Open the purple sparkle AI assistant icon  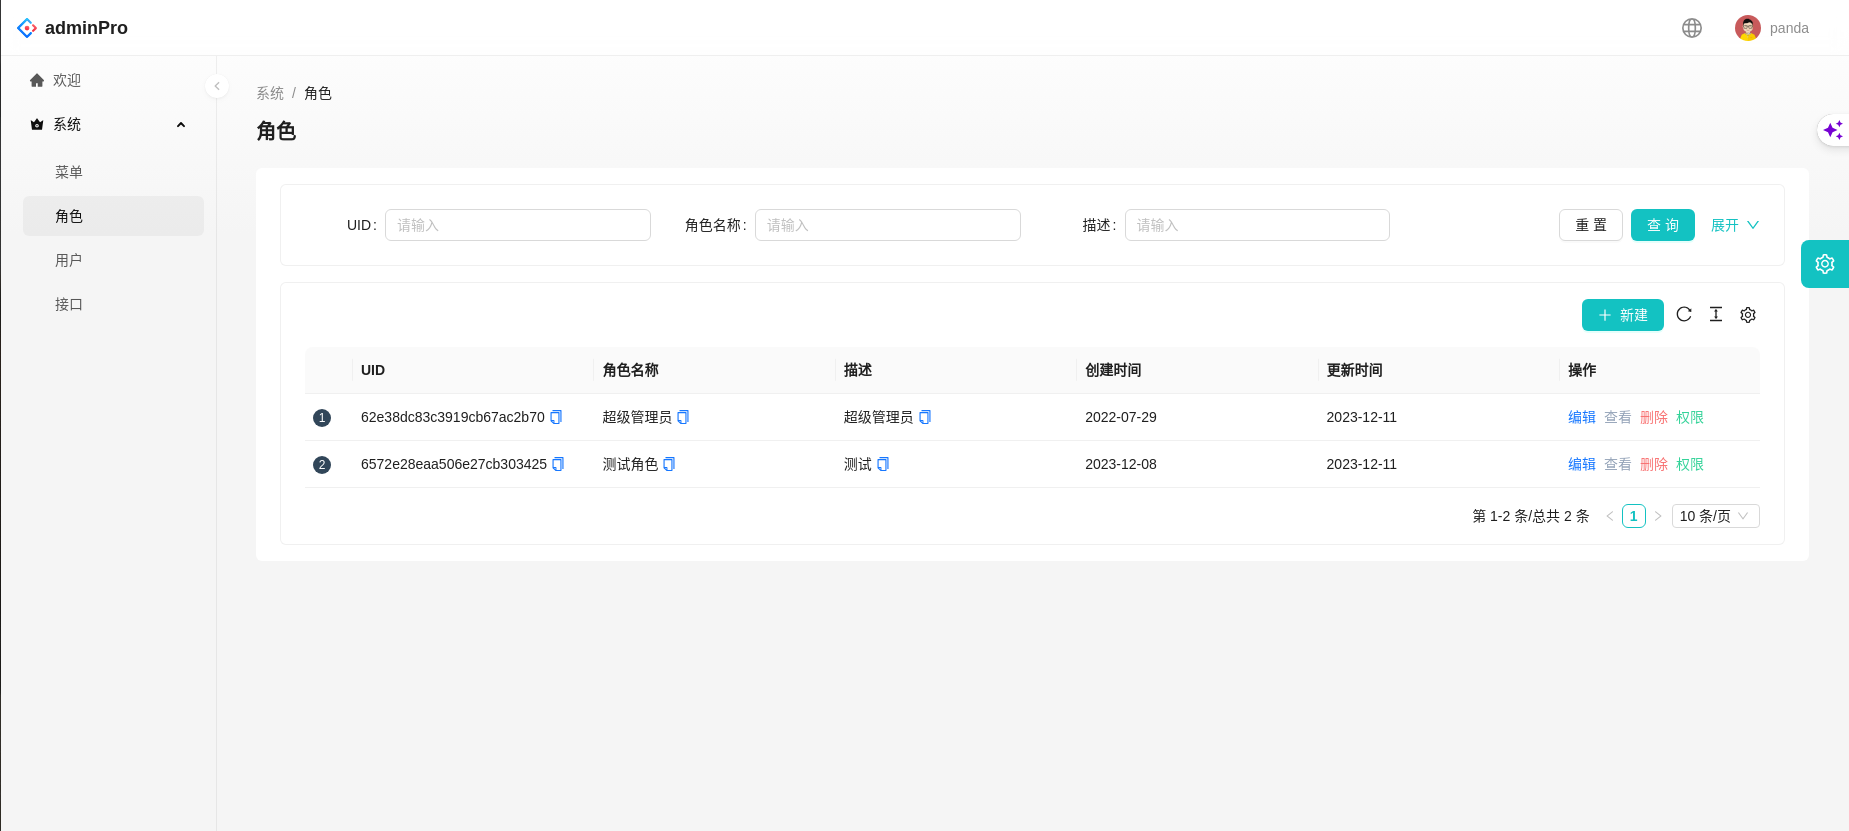(1833, 130)
